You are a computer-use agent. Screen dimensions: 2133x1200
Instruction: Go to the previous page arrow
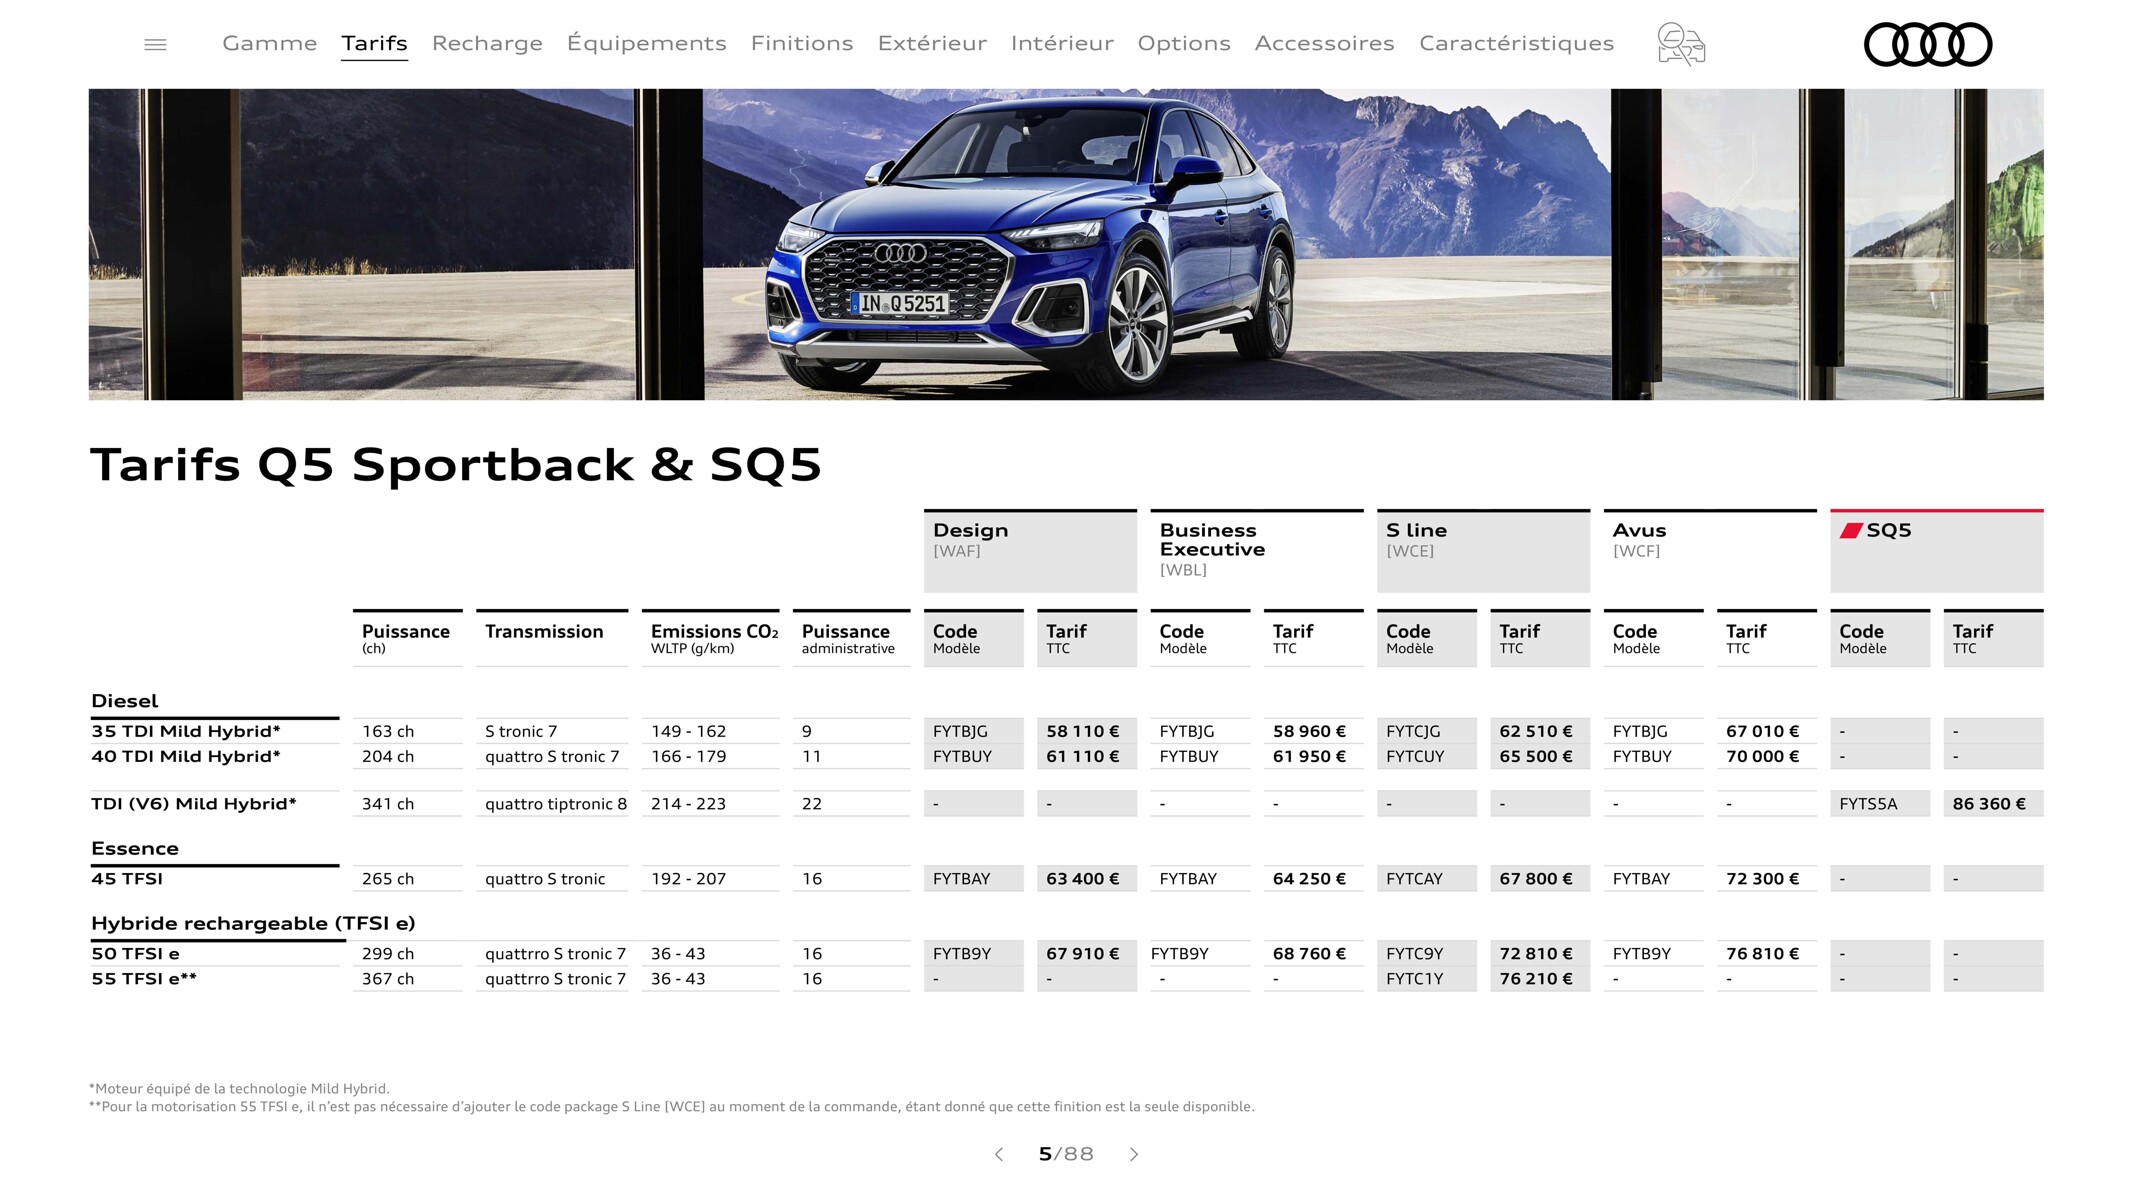pyautogui.click(x=999, y=1154)
